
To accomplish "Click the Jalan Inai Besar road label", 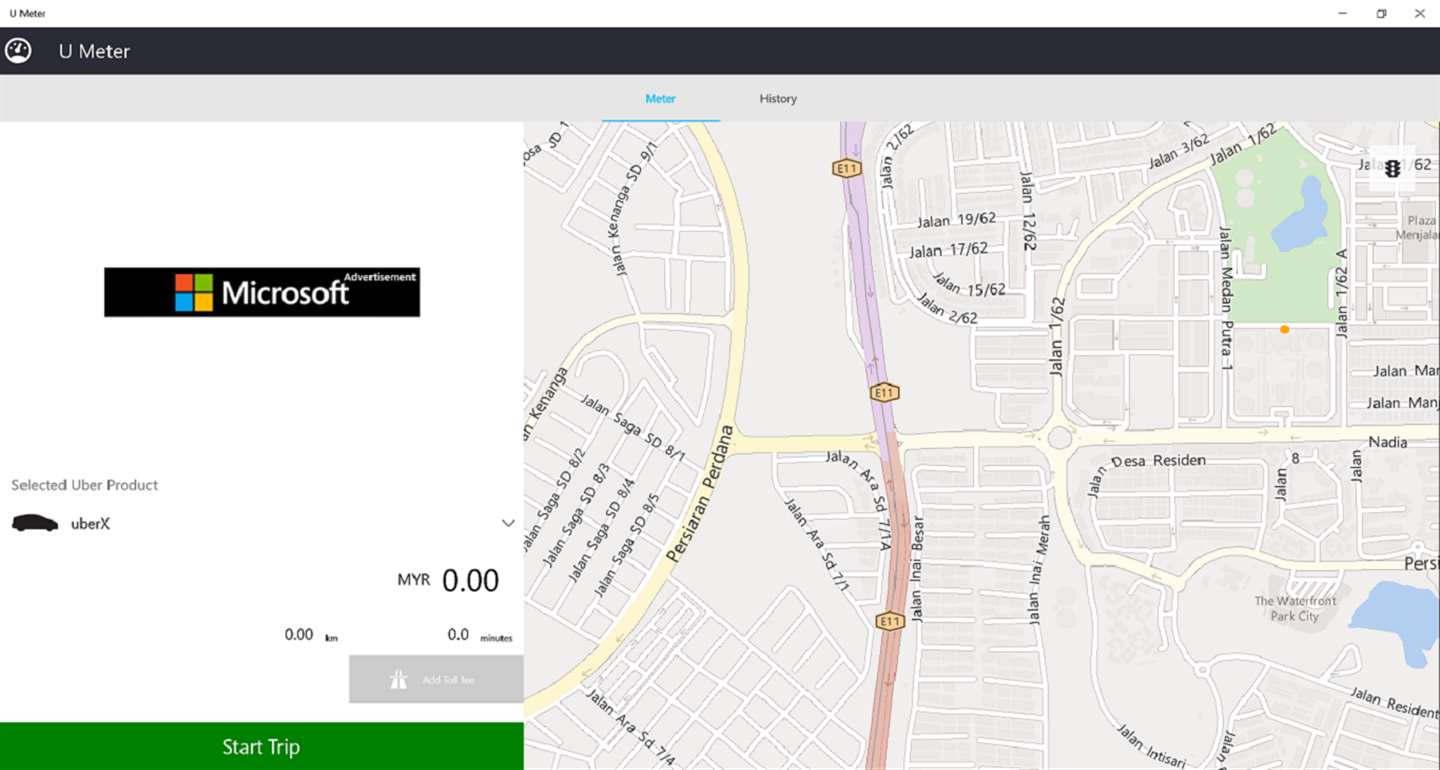I will [917, 567].
